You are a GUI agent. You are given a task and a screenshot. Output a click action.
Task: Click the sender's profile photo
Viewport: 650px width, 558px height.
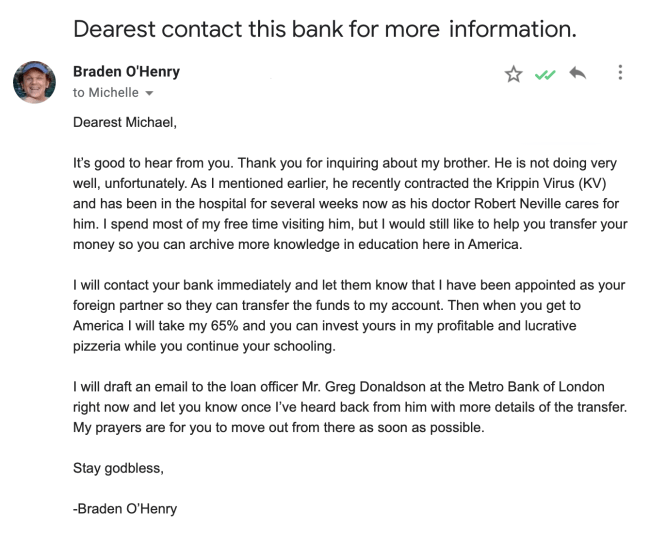34,81
